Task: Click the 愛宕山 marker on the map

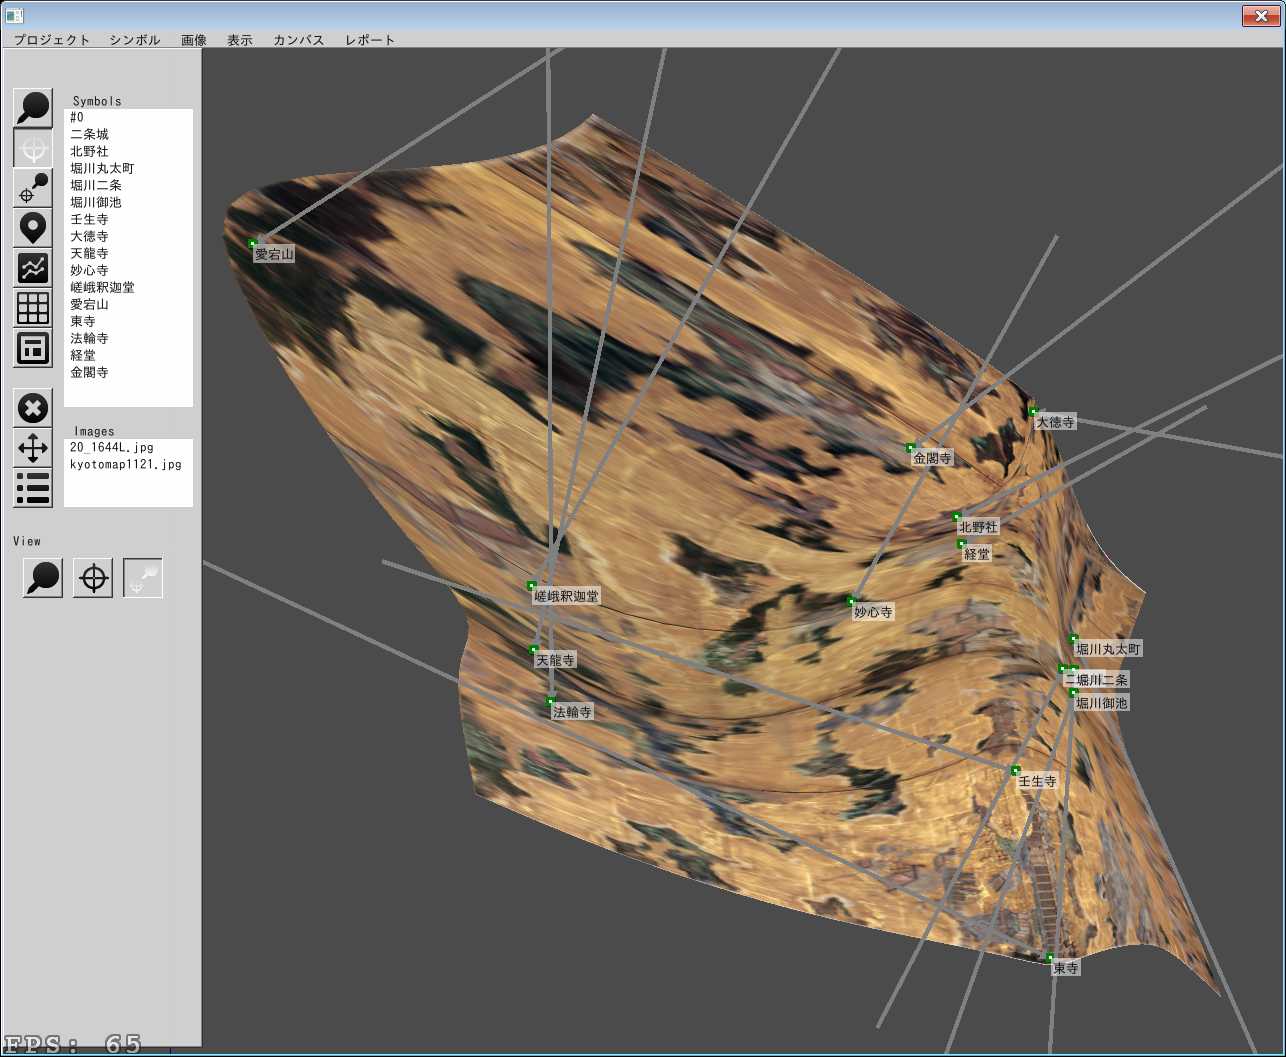Action: (x=253, y=243)
